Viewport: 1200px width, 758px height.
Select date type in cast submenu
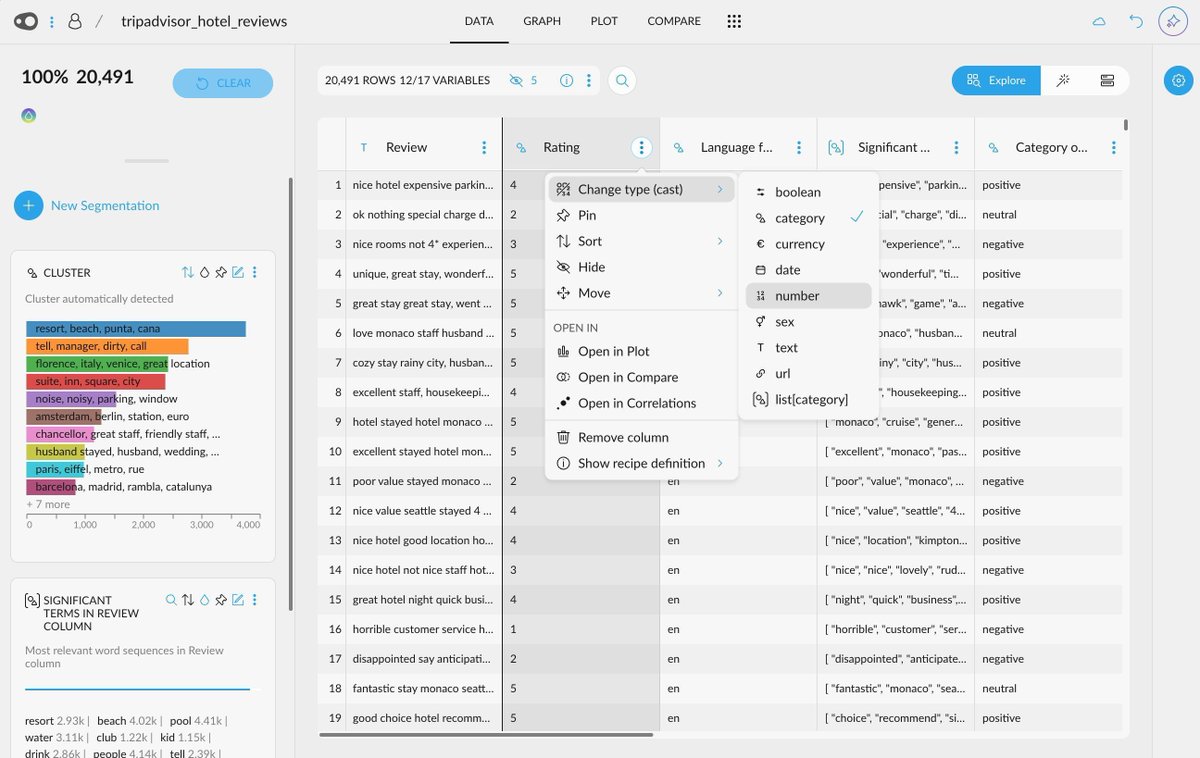tap(809, 270)
